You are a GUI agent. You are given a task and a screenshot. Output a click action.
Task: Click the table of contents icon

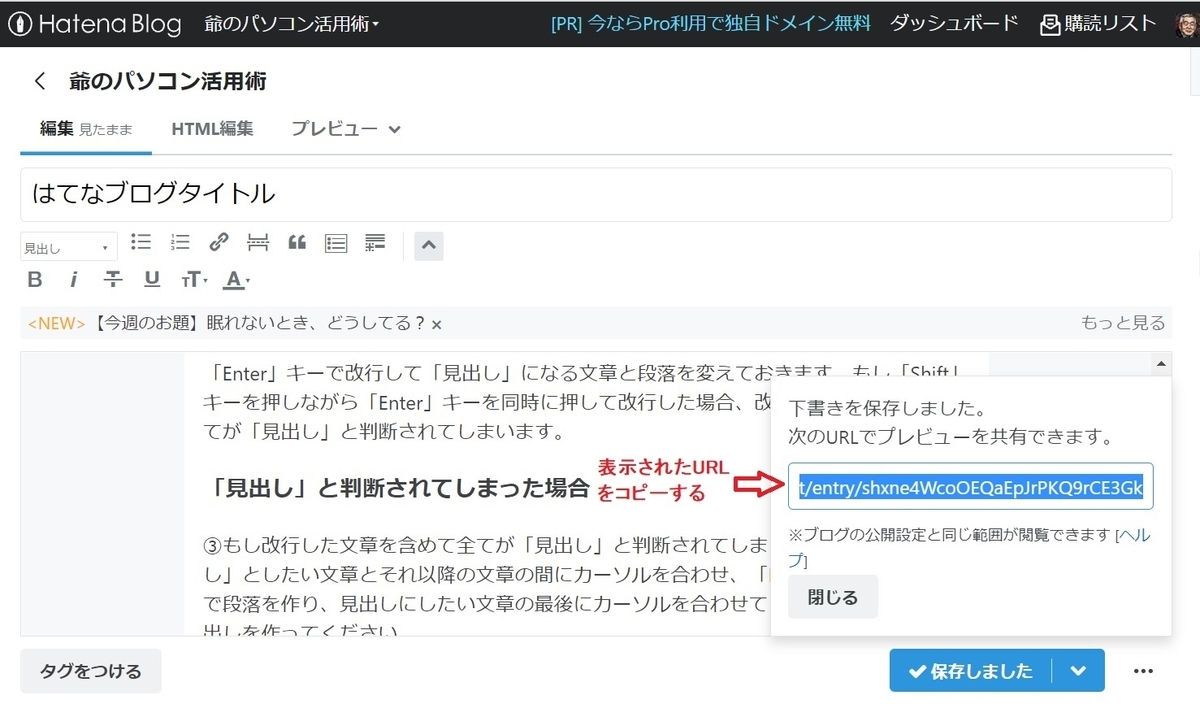[x=336, y=242]
